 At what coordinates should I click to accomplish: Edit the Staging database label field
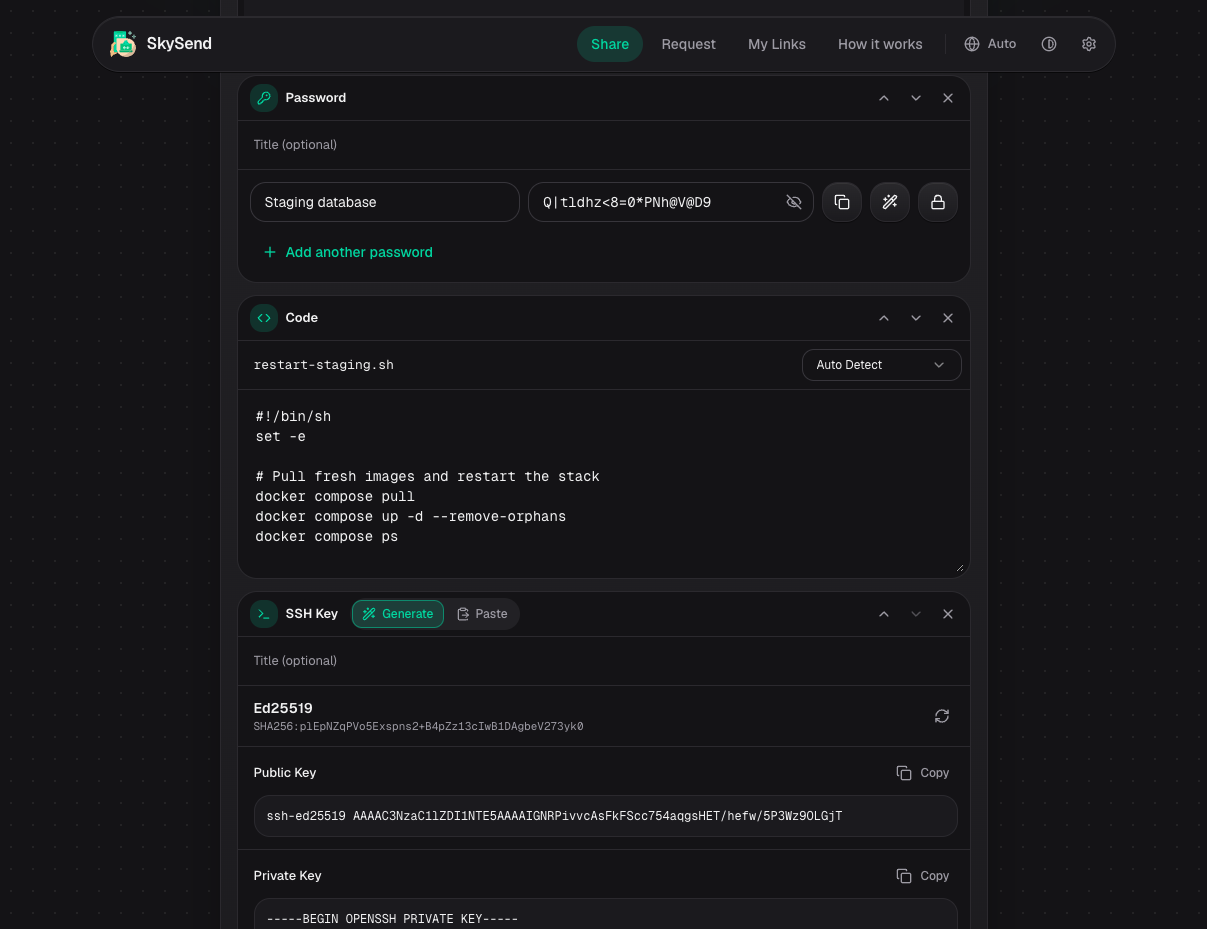tap(385, 202)
